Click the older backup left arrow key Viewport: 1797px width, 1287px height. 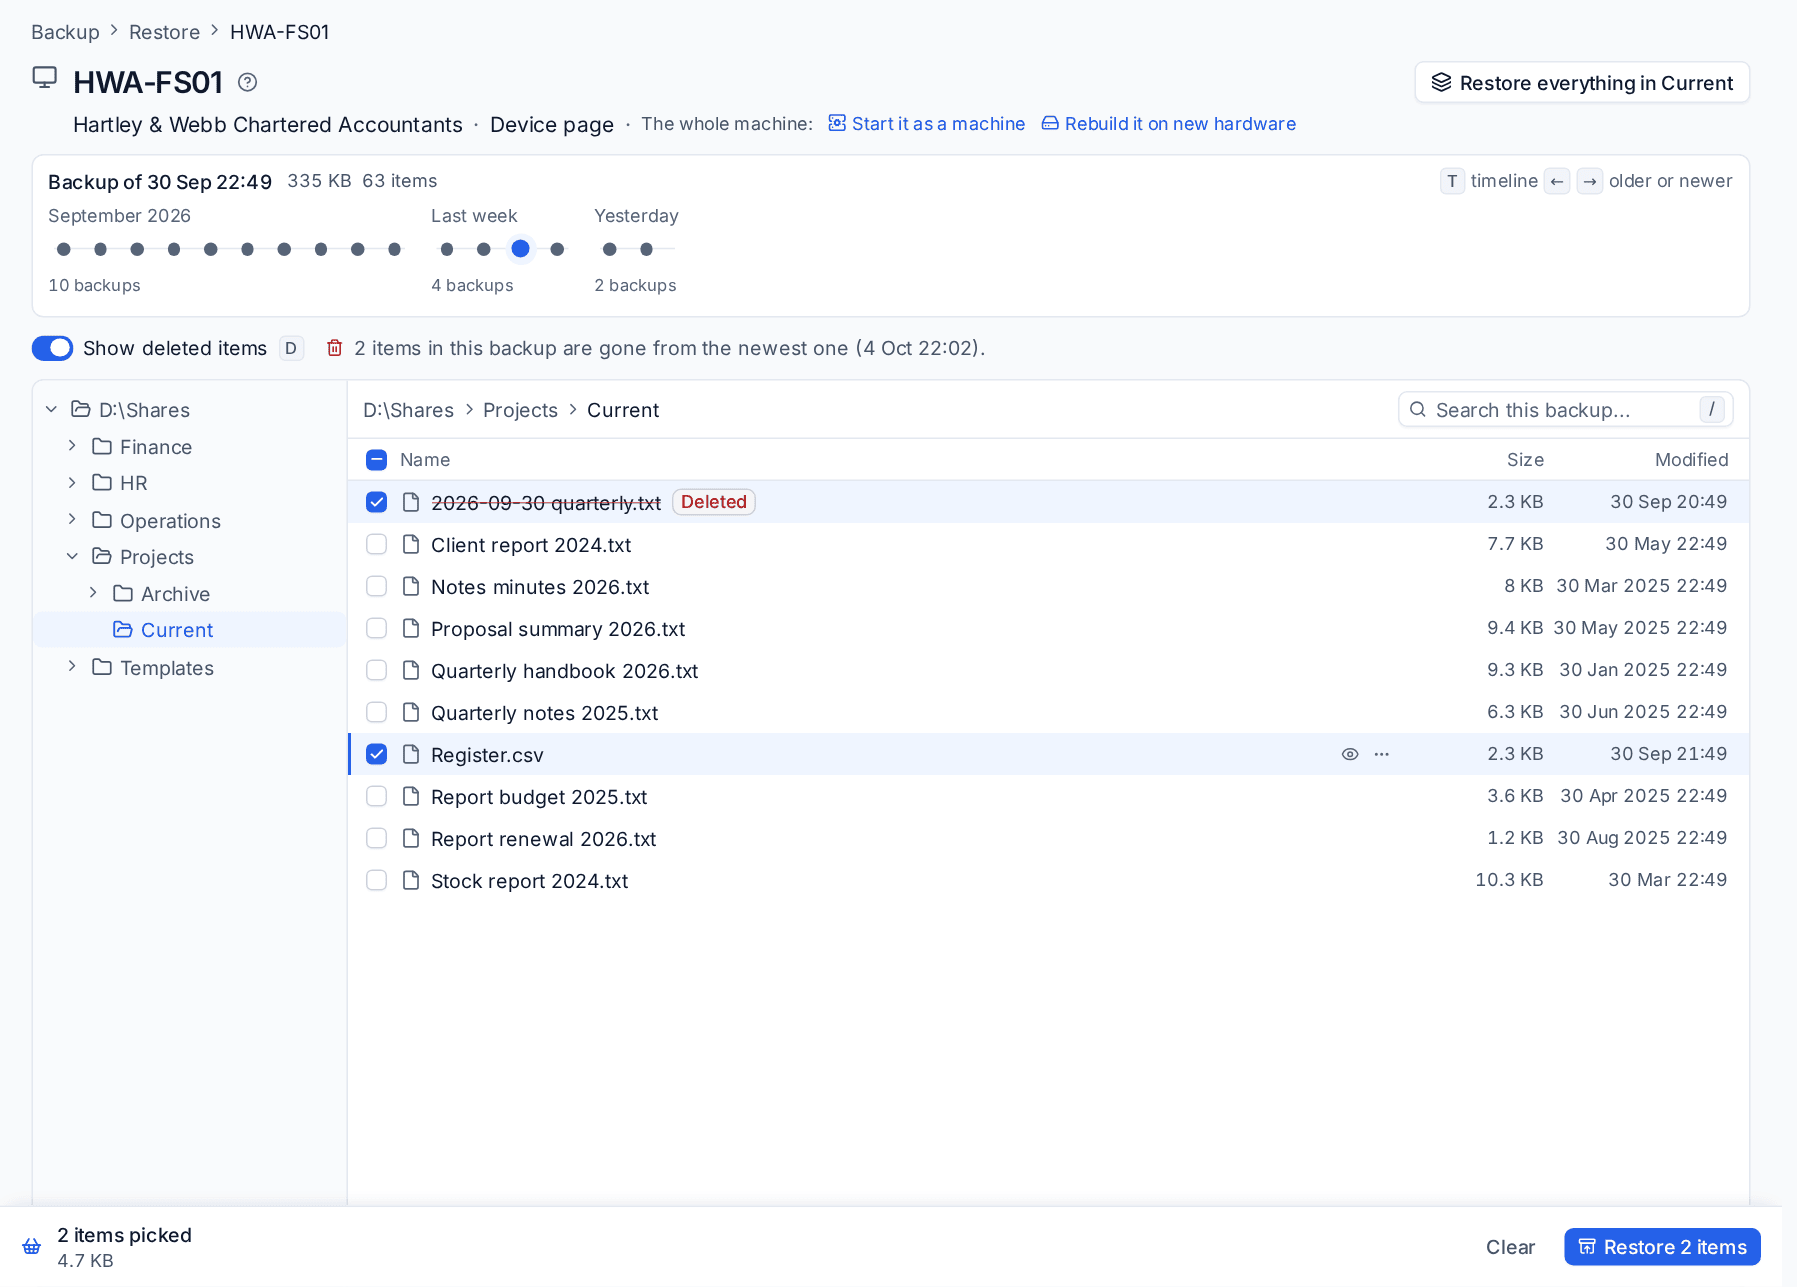1557,181
